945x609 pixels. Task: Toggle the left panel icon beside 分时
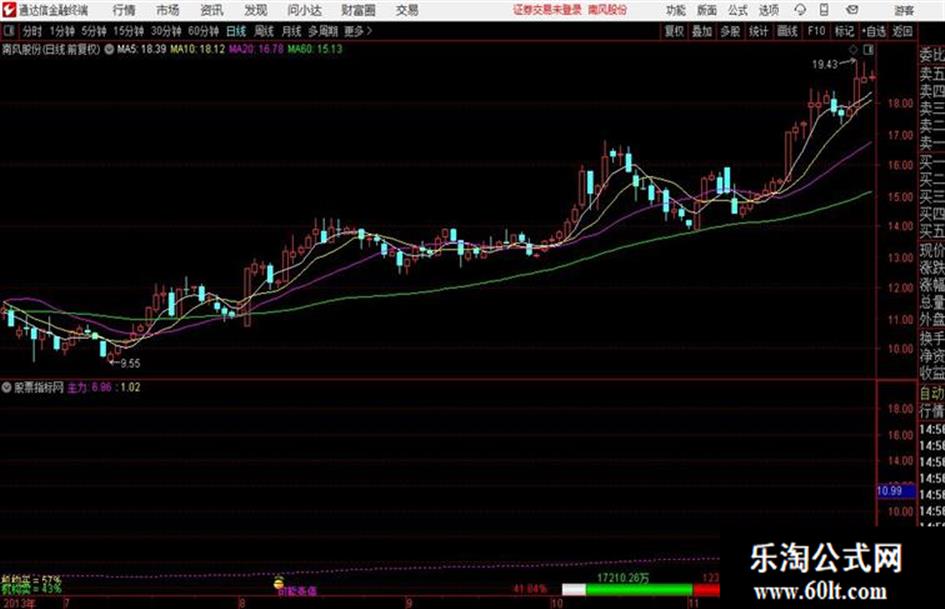click(x=9, y=31)
